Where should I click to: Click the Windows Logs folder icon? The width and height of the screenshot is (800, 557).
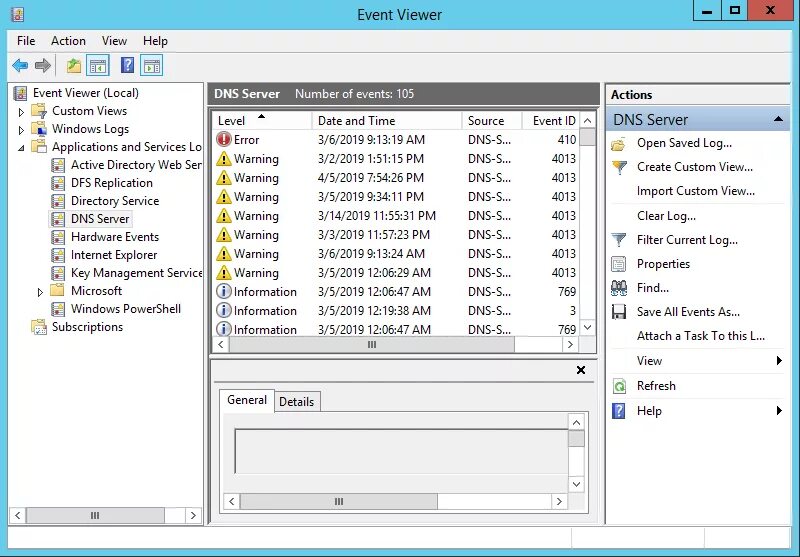39,129
